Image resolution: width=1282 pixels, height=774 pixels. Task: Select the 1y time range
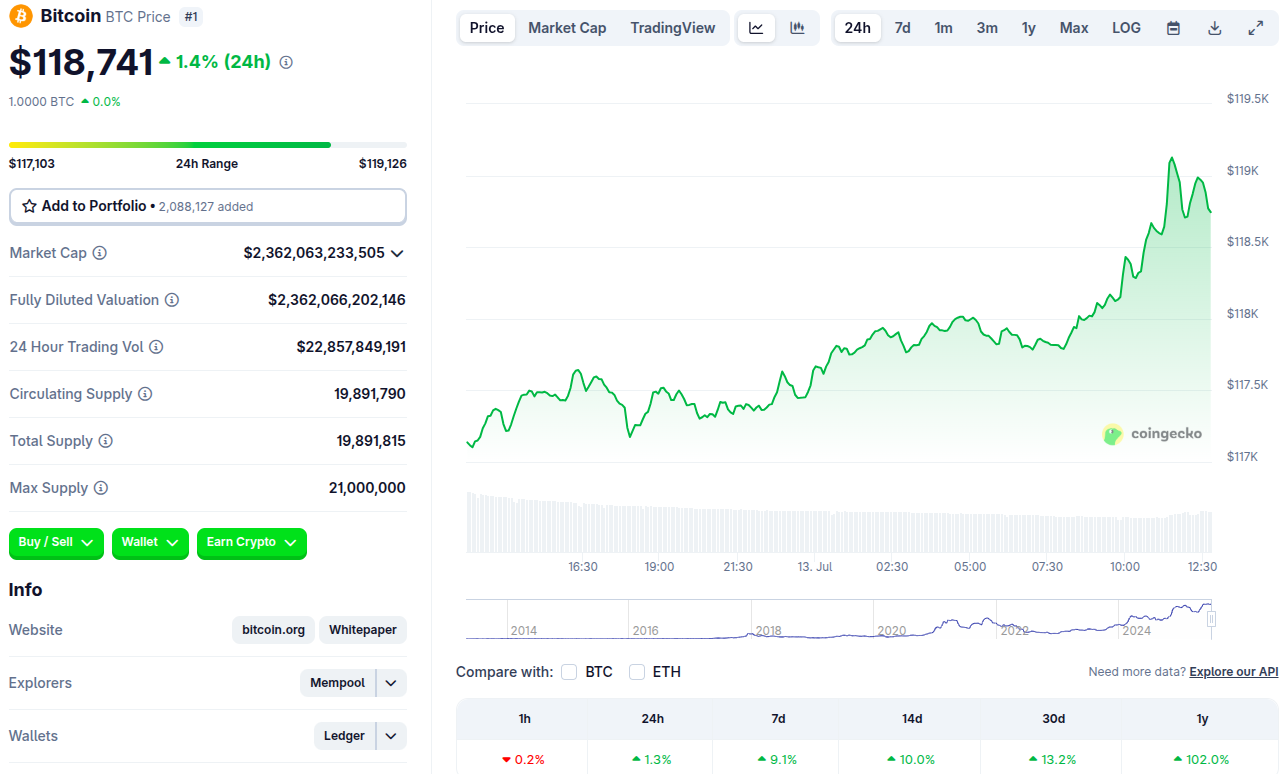(1029, 28)
